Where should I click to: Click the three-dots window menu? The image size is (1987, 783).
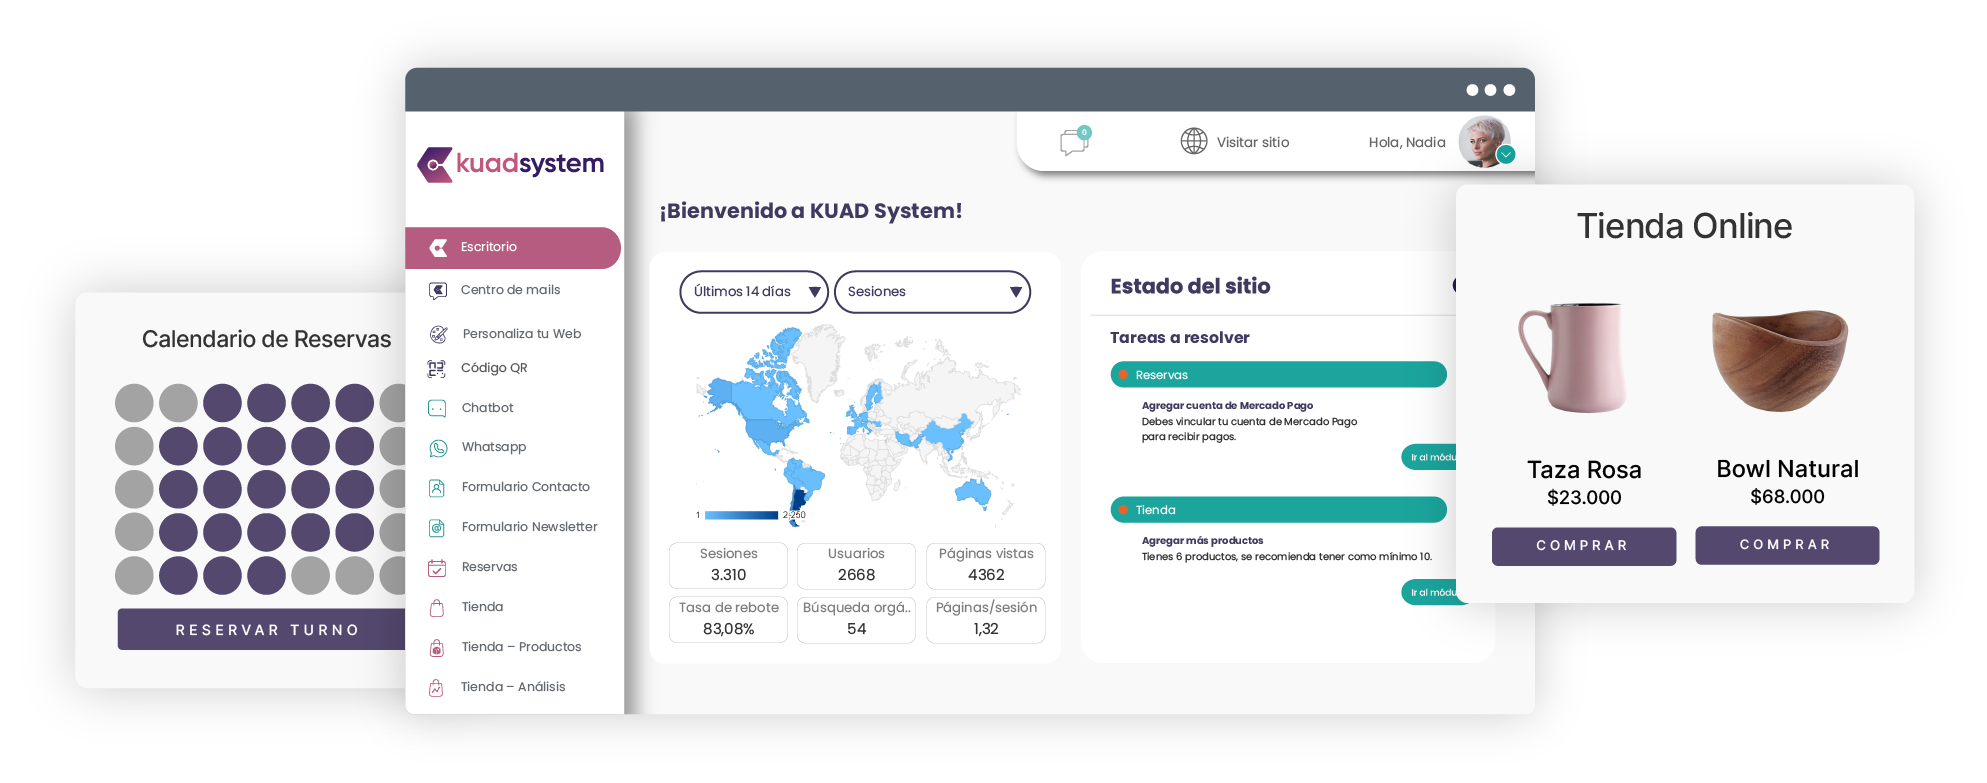[x=1490, y=90]
